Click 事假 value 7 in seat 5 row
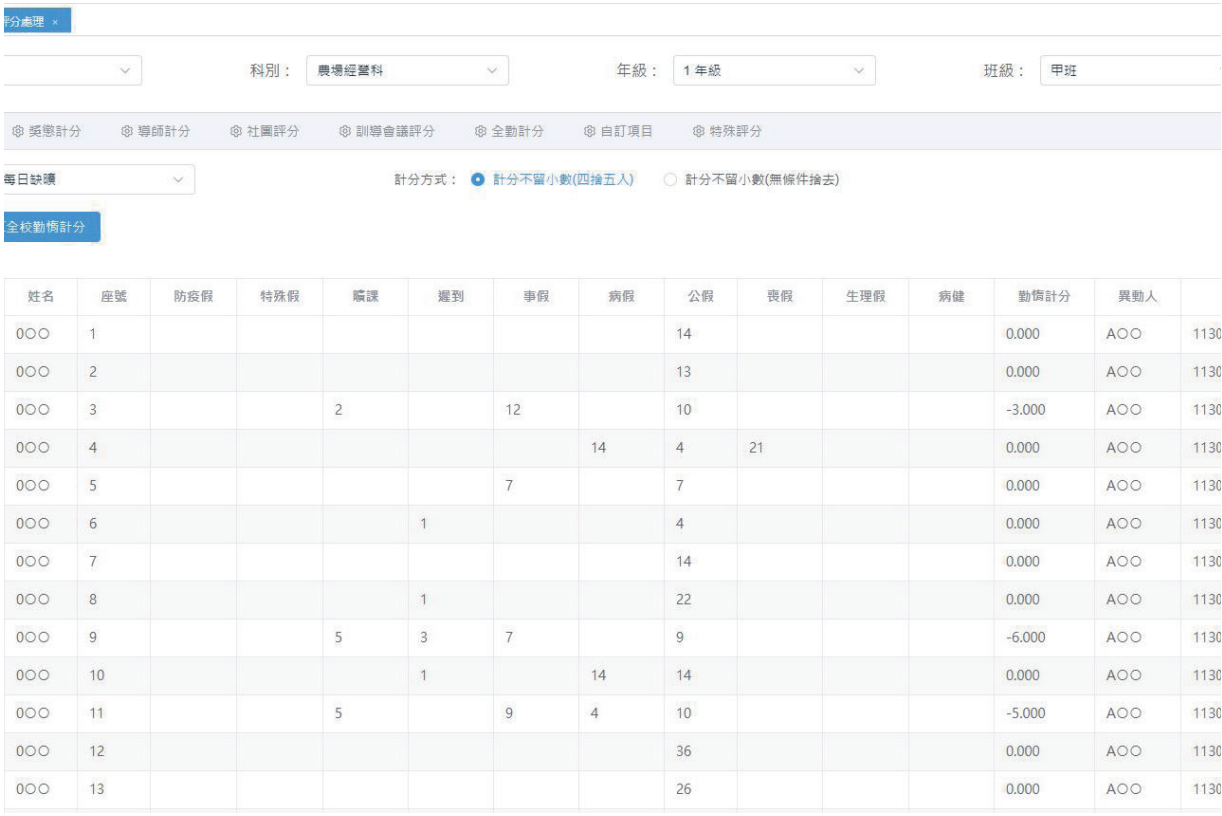This screenshot has height=816, width=1222. (x=509, y=486)
